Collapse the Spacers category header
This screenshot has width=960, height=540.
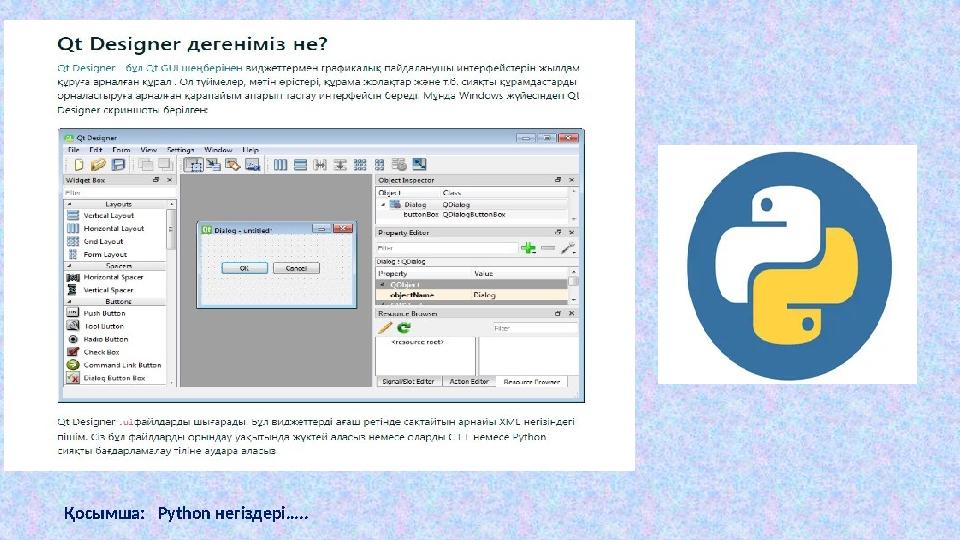tap(115, 266)
